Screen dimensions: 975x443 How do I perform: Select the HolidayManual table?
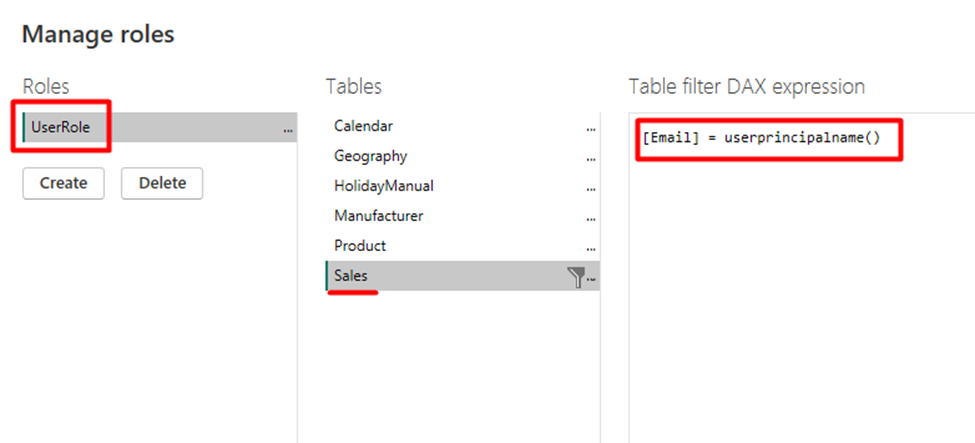[x=383, y=186]
